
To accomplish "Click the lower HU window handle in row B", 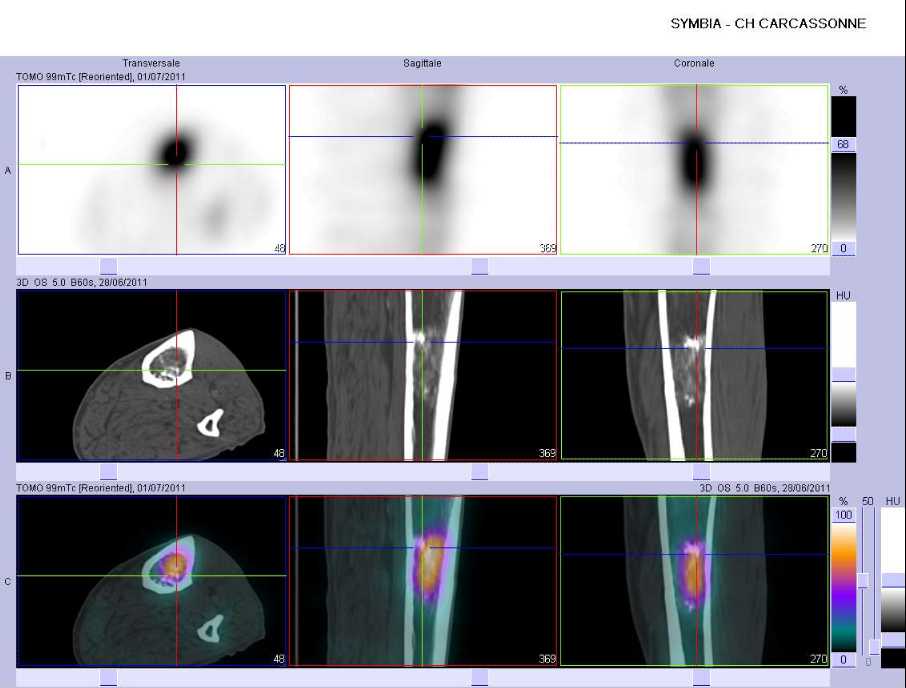I will [x=843, y=434].
